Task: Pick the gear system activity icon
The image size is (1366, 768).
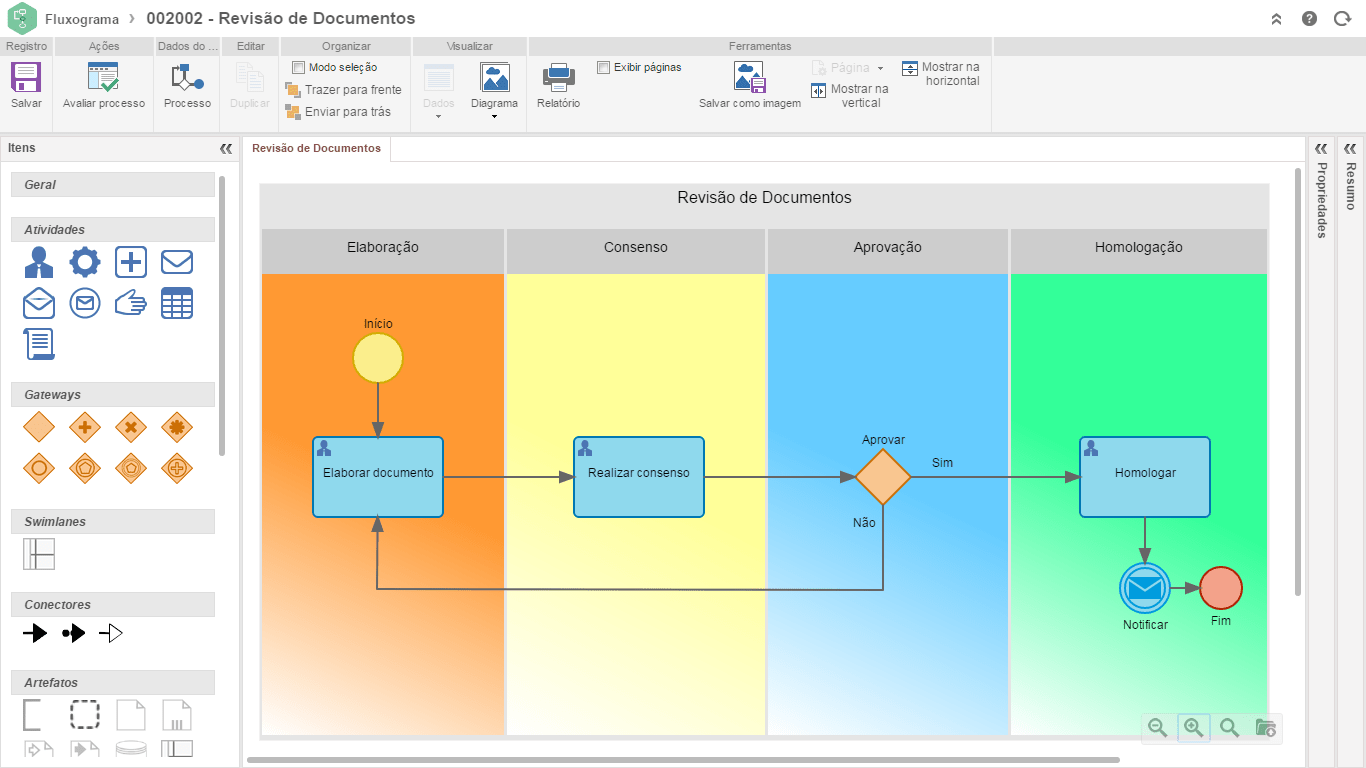Action: pyautogui.click(x=85, y=262)
